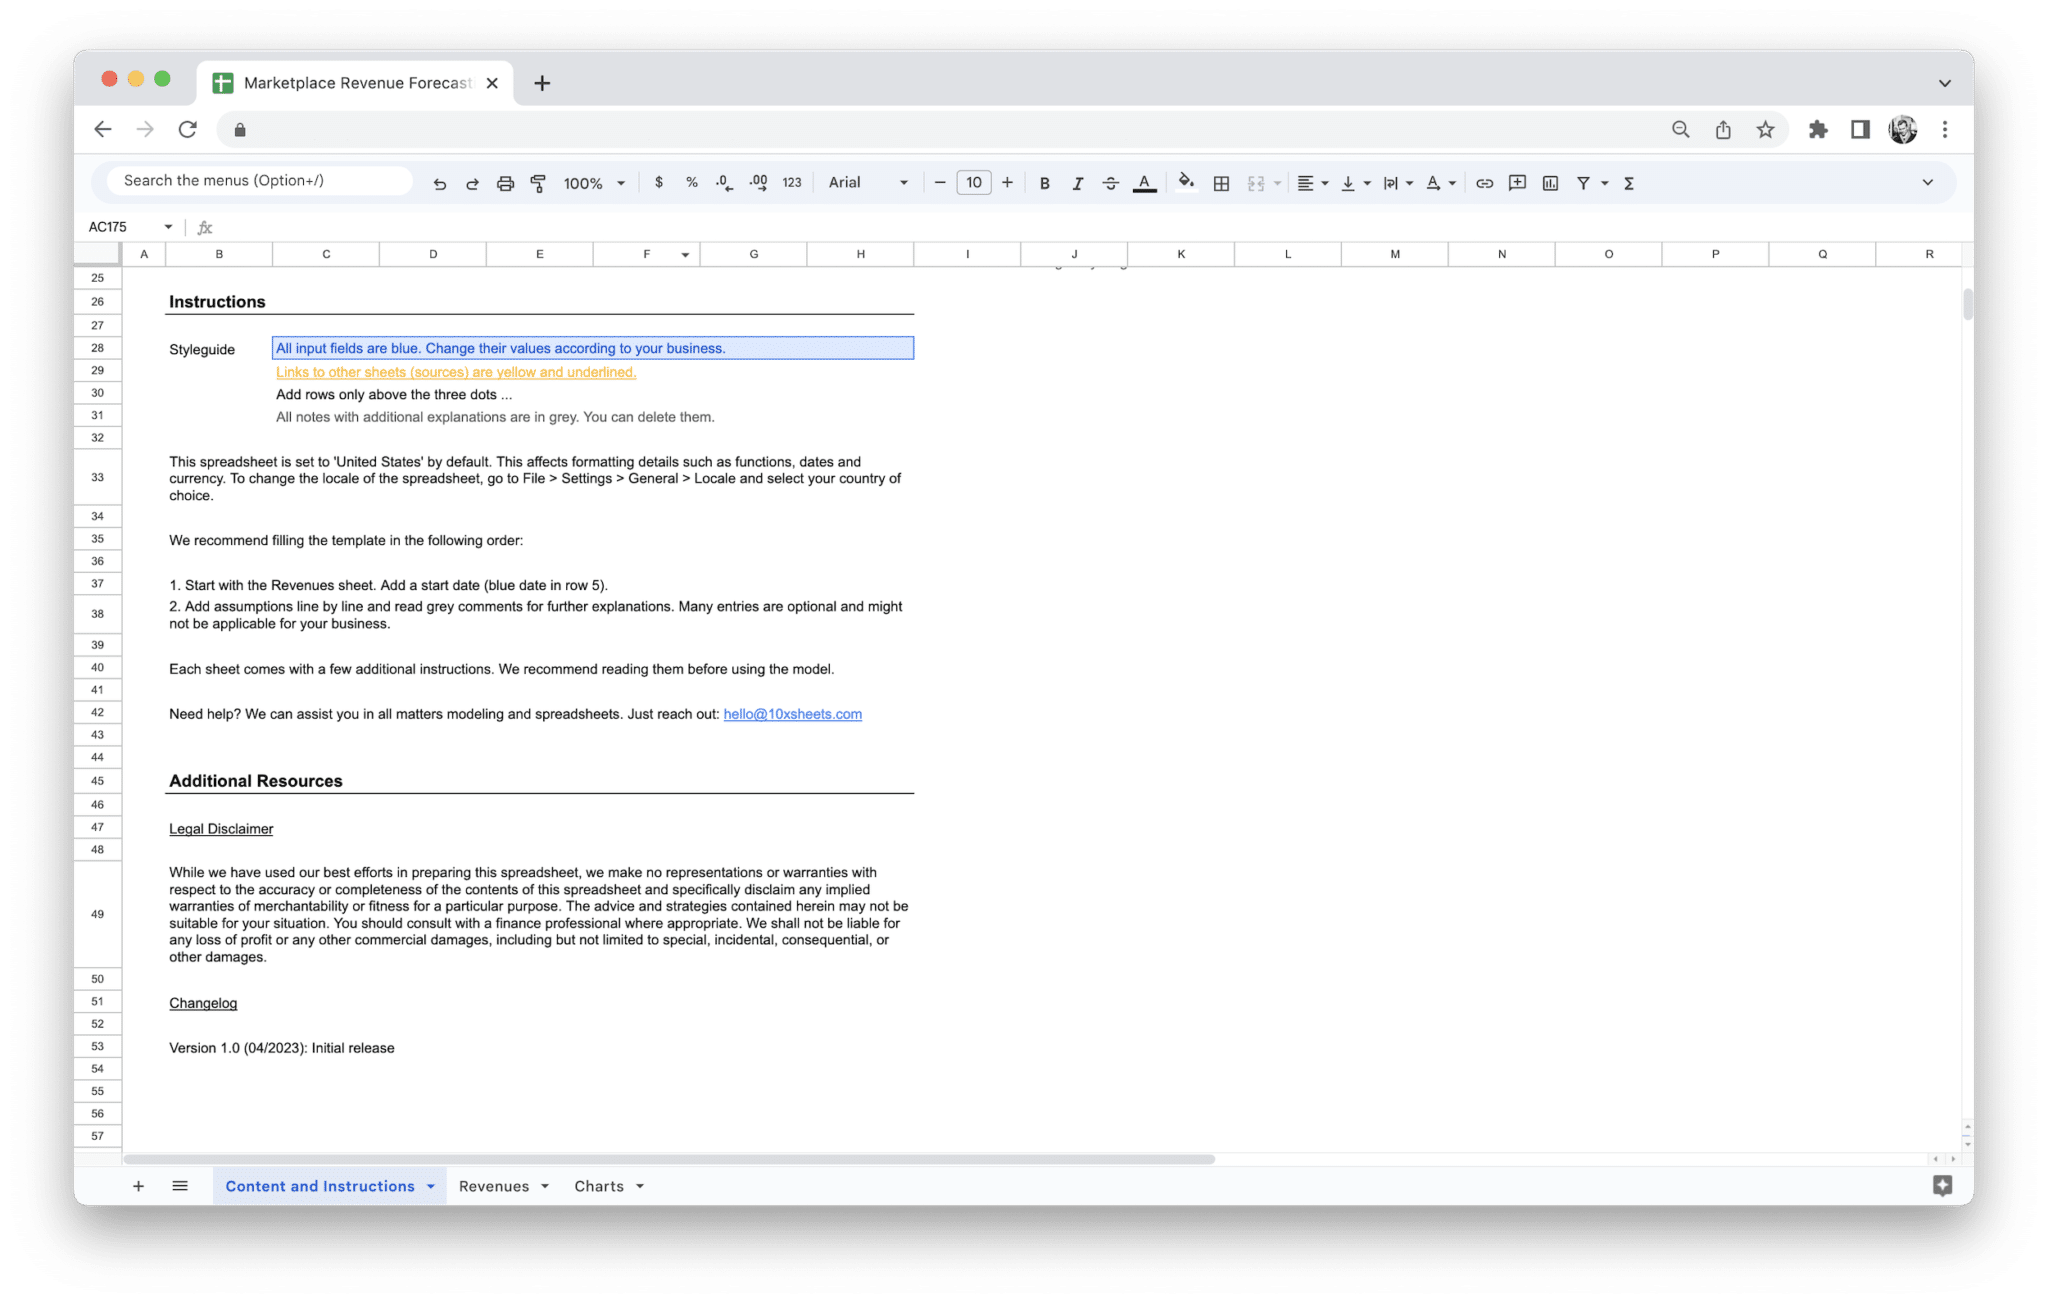
Task: Toggle italic formatting
Action: 1078,182
